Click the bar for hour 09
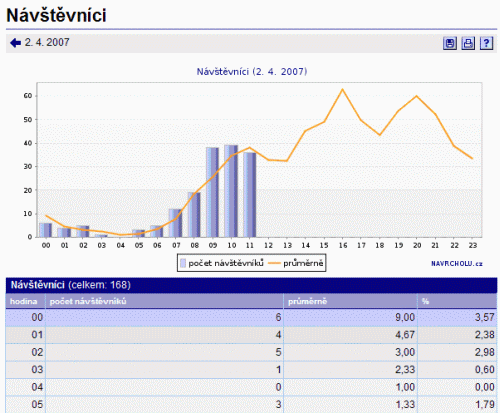Viewport: 500px width, 413px height. click(212, 192)
